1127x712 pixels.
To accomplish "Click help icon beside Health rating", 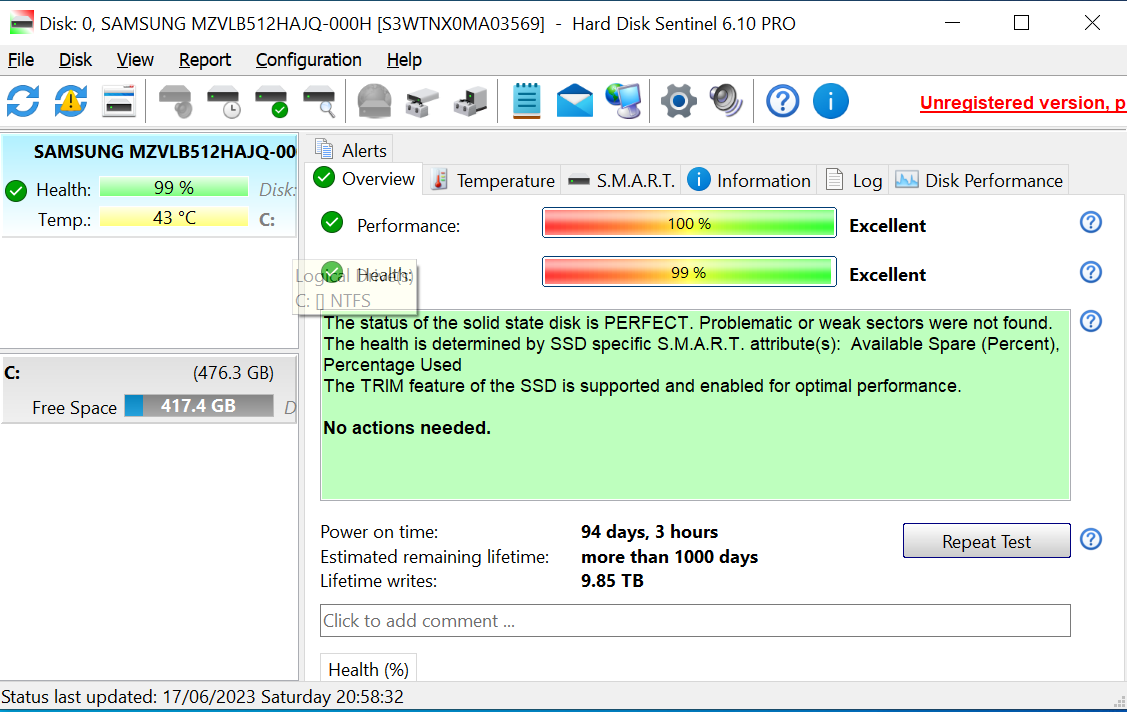I will (1090, 272).
